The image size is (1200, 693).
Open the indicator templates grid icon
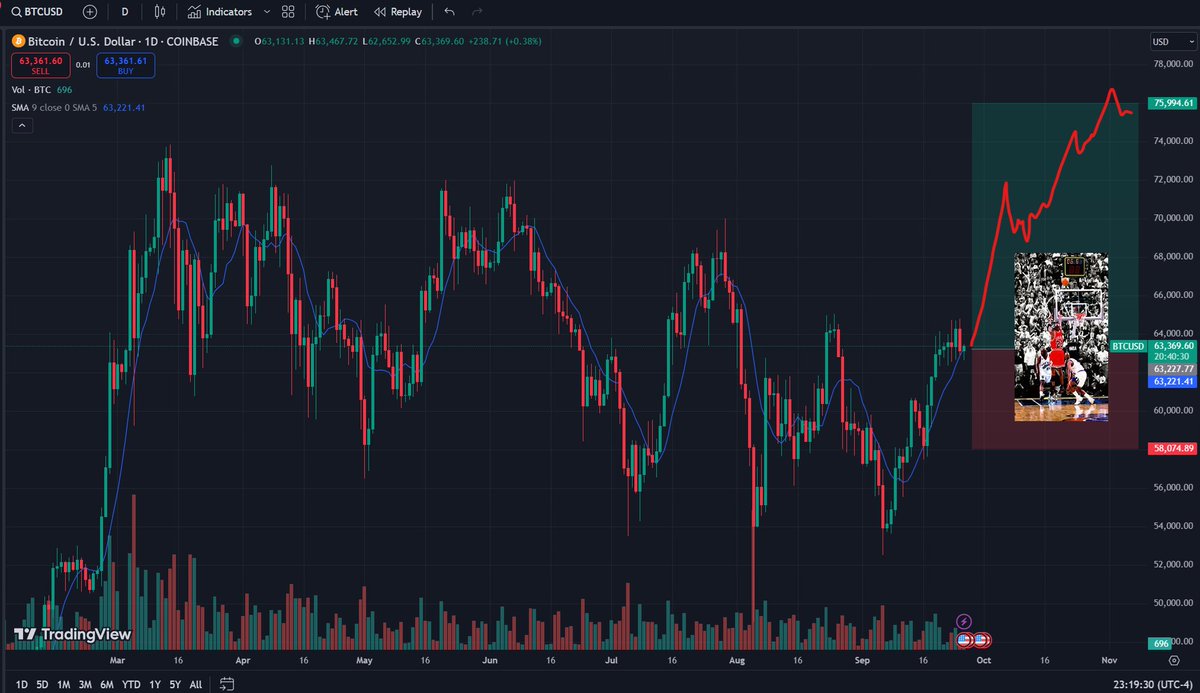coord(288,12)
